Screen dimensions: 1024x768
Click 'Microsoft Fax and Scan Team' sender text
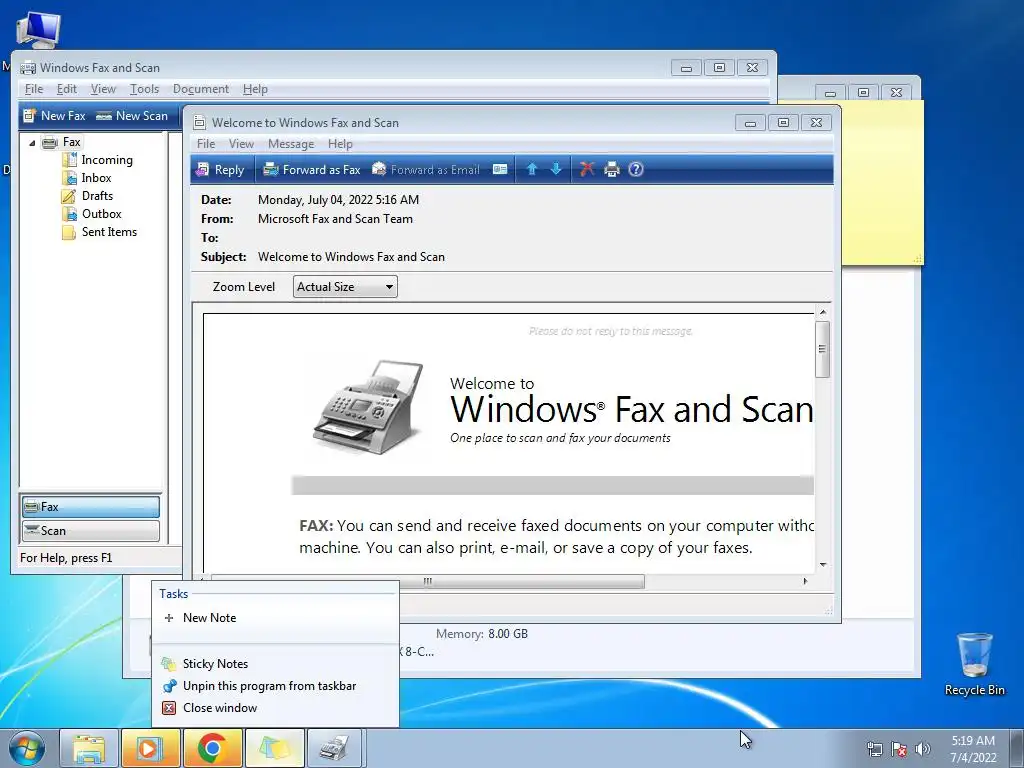335,219
